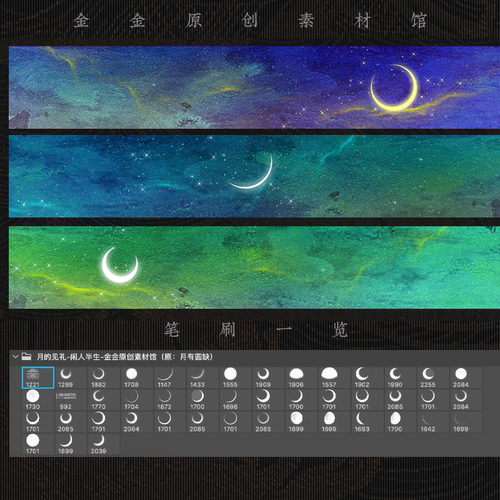Select the brush preset labeled 1221
The width and height of the screenshot is (500, 500).
(x=38, y=378)
